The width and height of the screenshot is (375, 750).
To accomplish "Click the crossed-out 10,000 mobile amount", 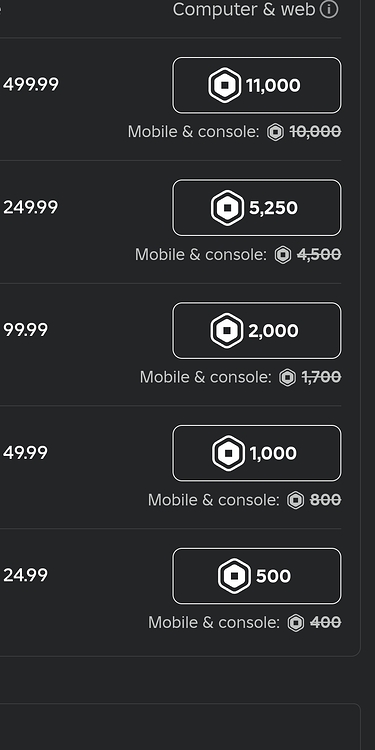I will point(316,132).
